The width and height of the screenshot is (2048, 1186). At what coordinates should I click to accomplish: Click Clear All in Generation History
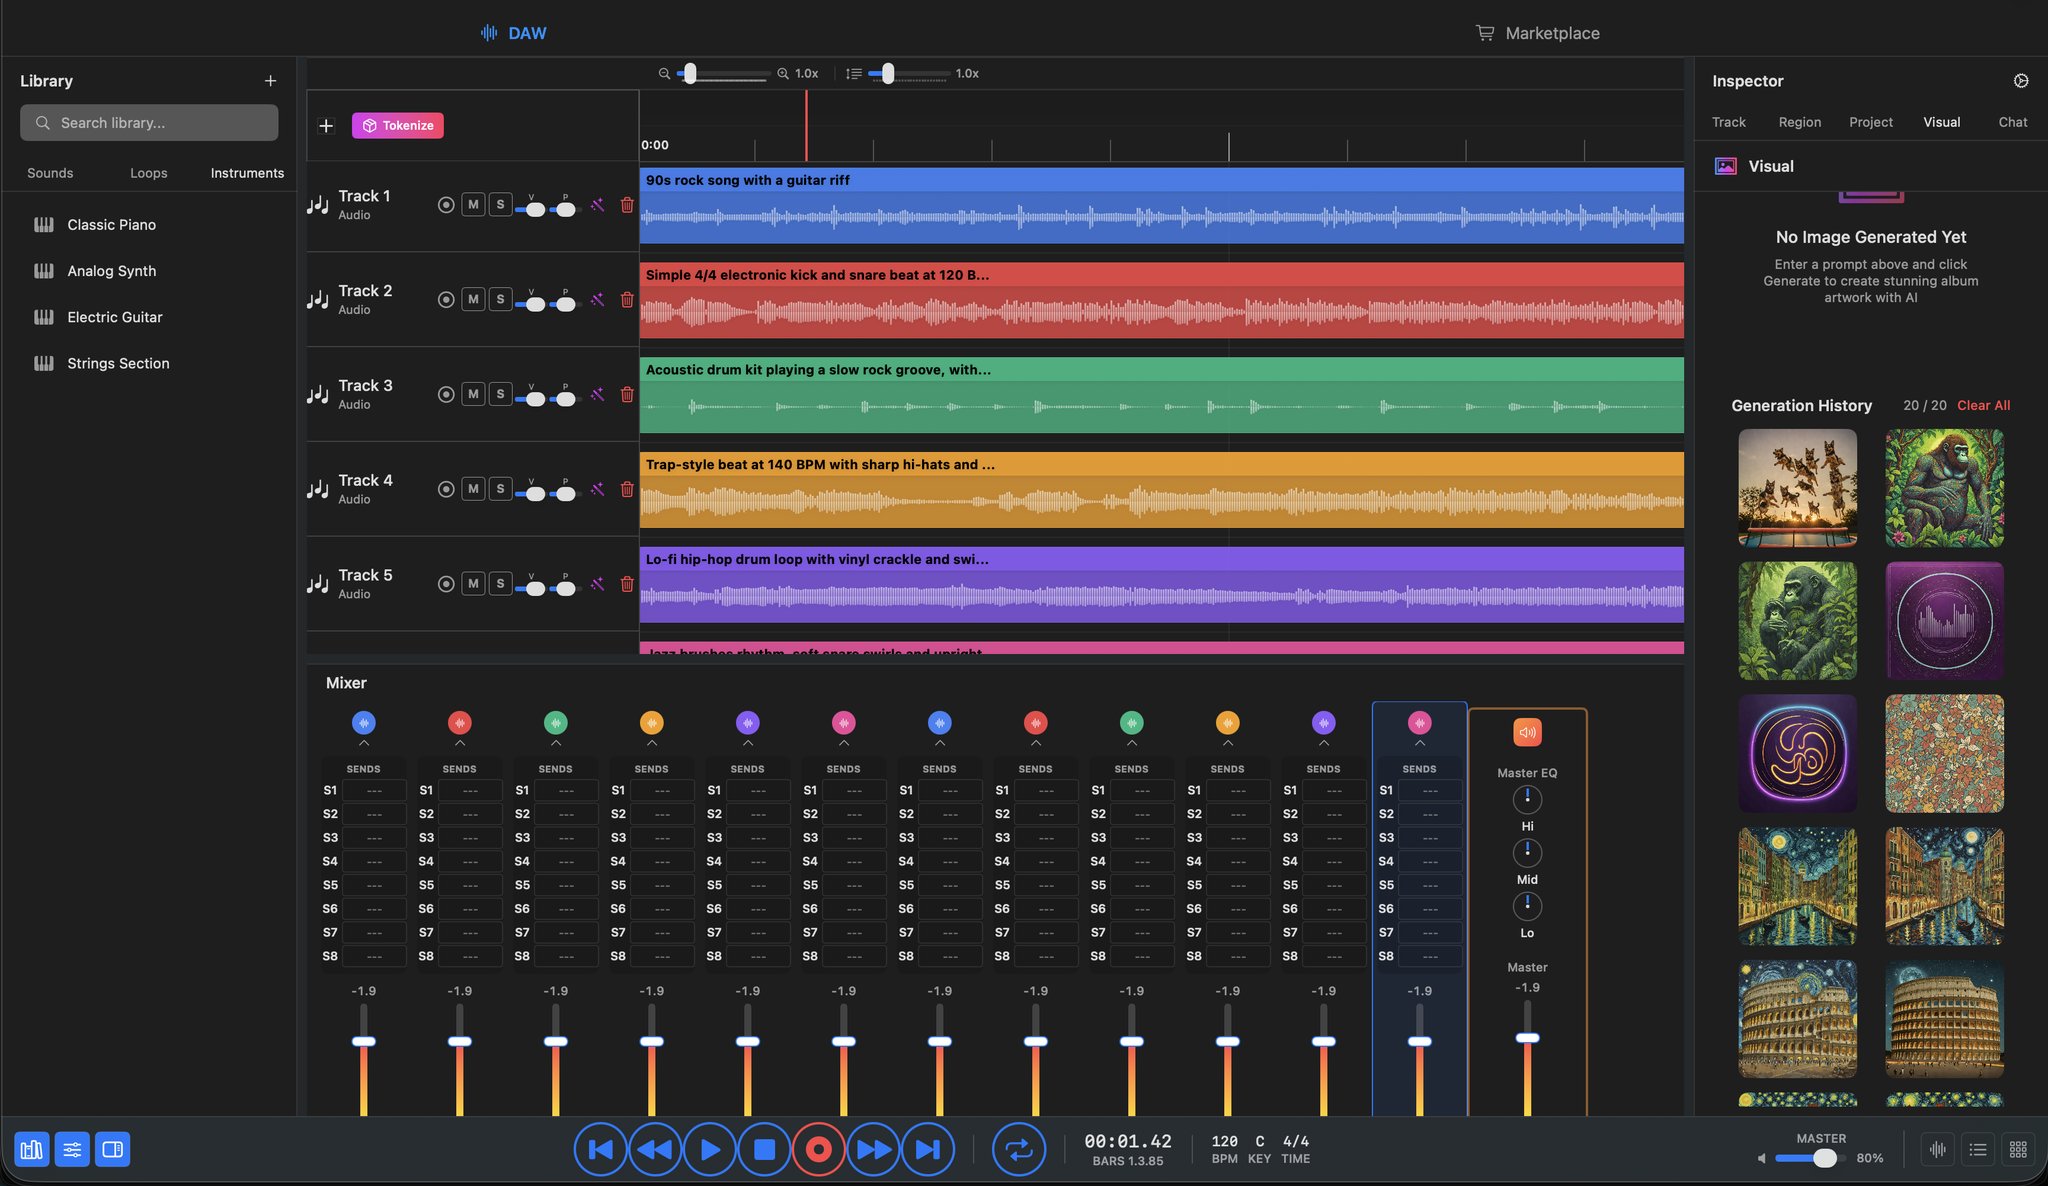click(1982, 405)
